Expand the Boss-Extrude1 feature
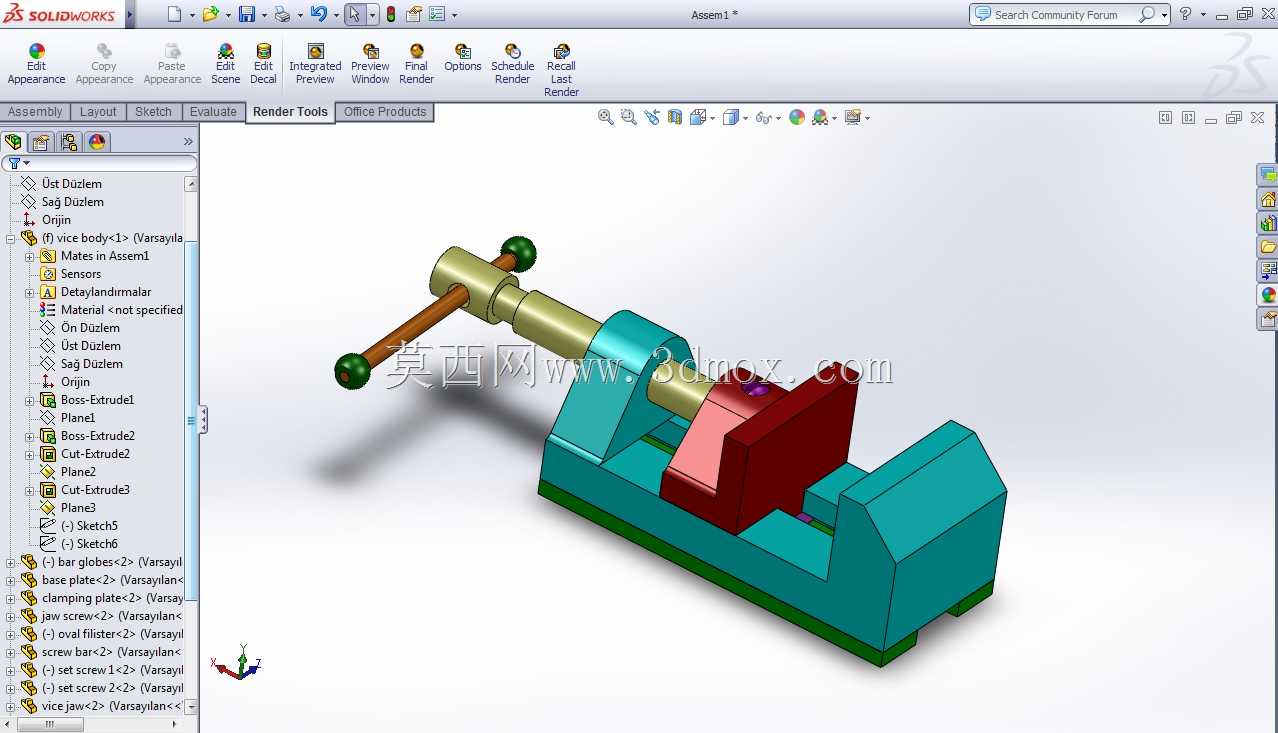The image size is (1278, 733). (x=30, y=400)
